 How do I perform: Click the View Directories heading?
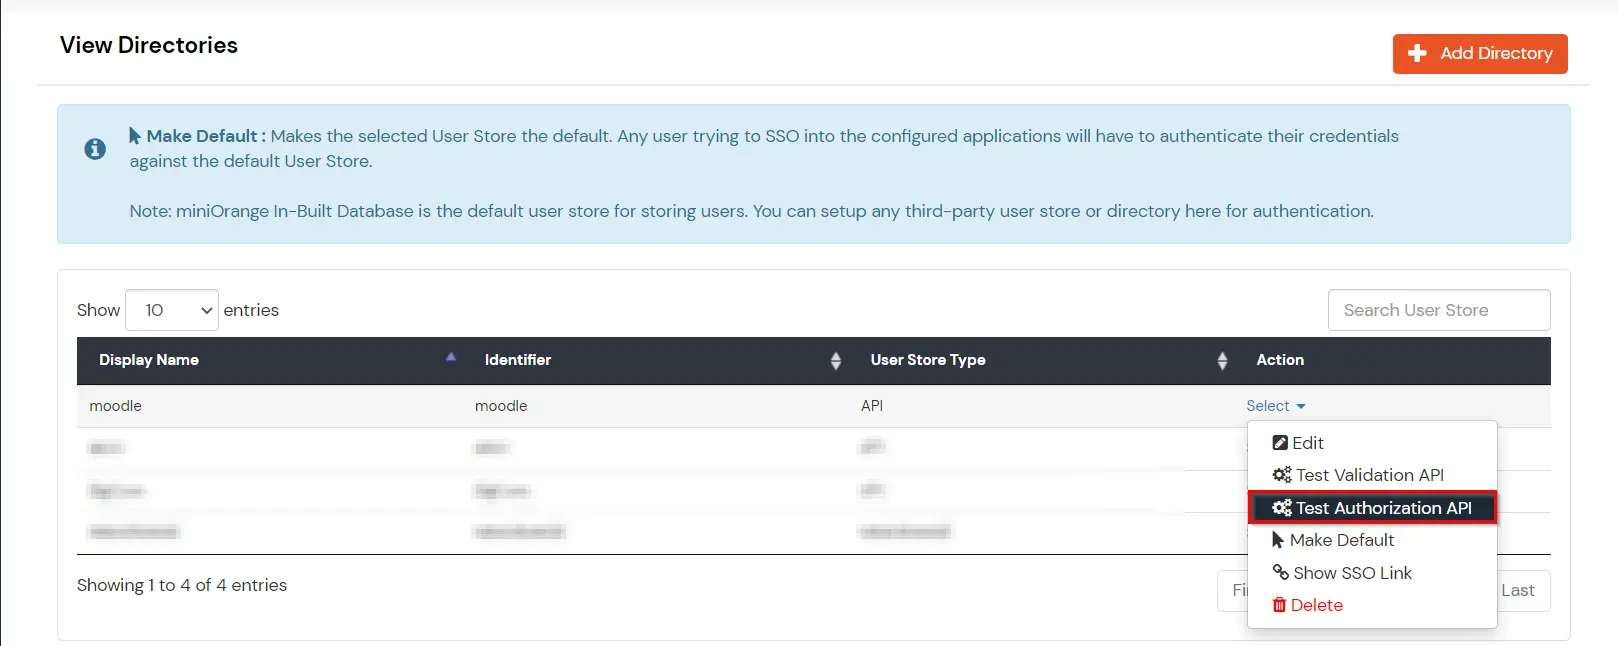(x=149, y=45)
